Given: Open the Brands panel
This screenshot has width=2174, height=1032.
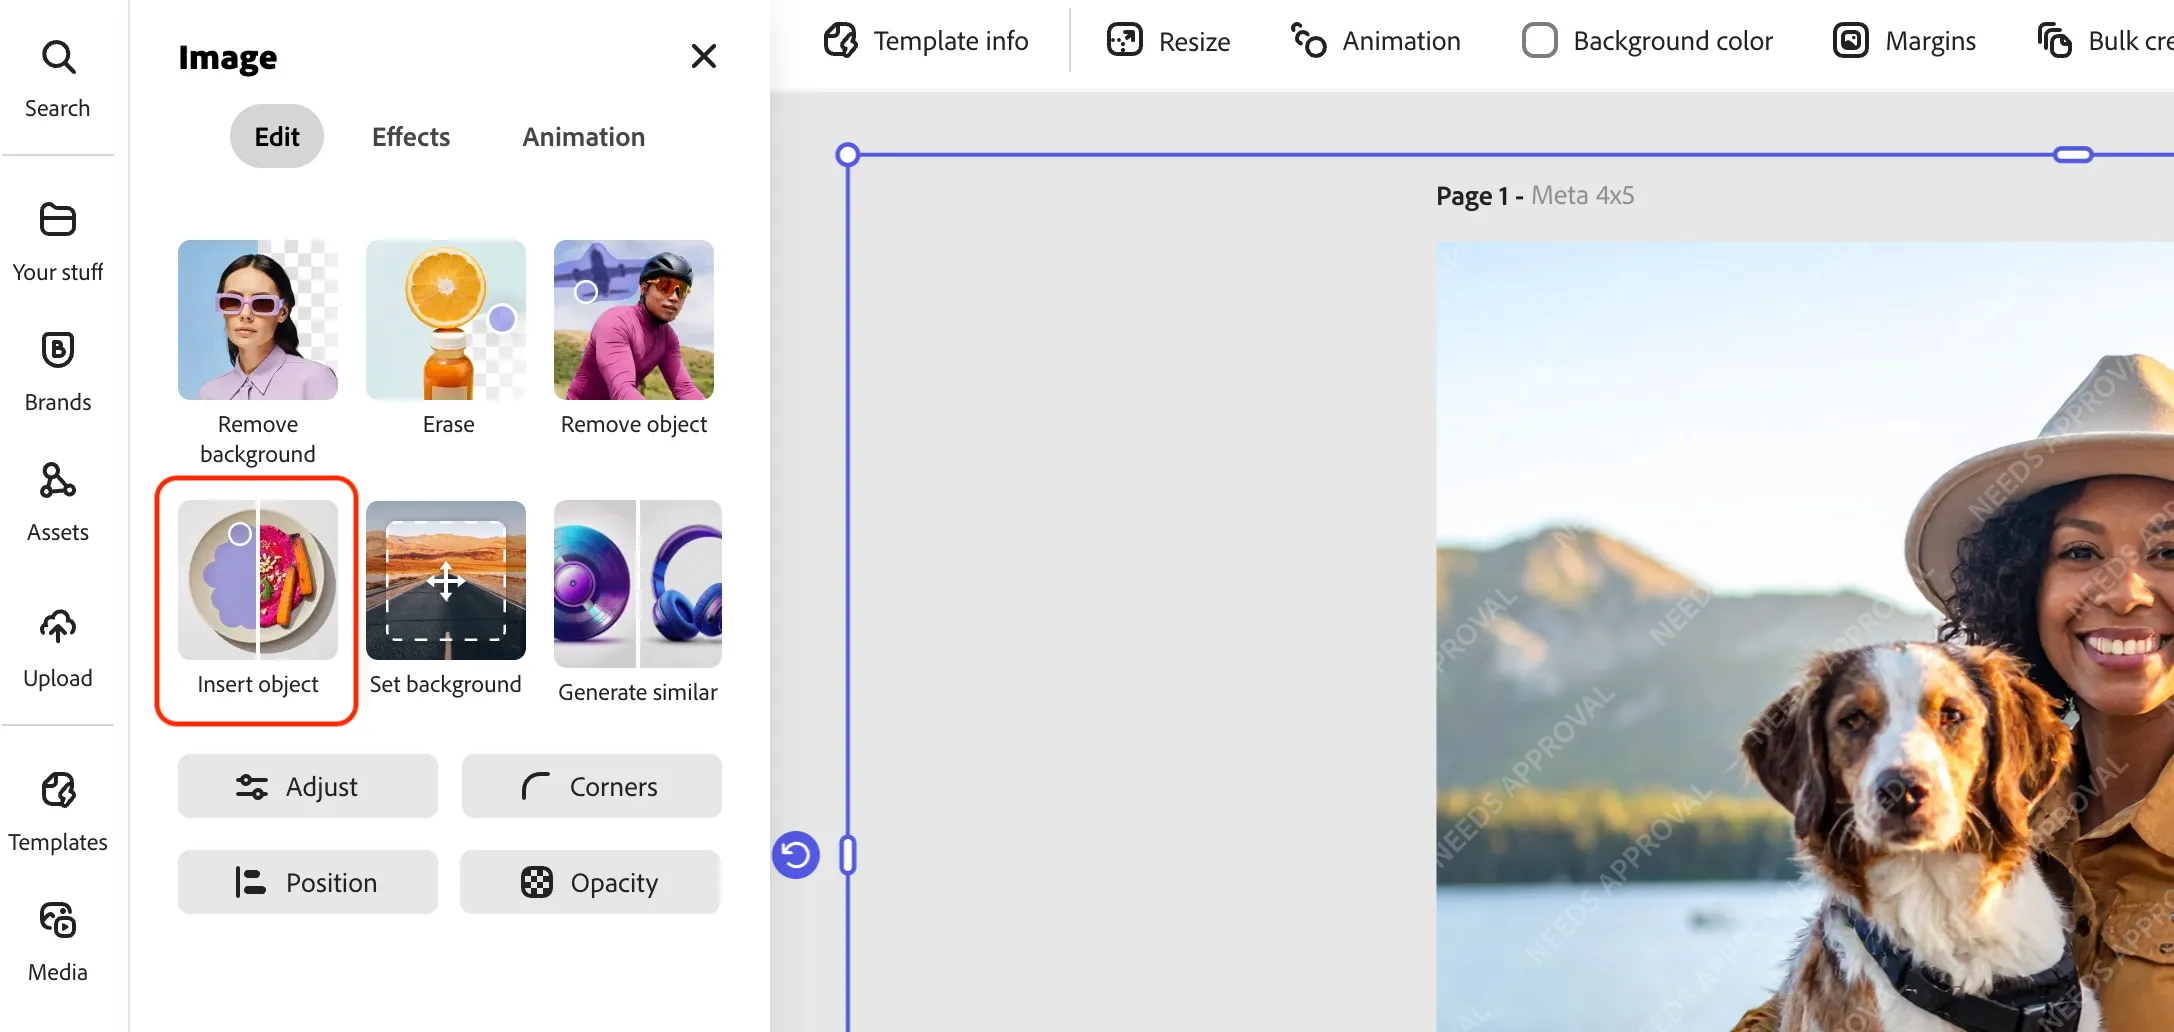Looking at the screenshot, I should (58, 372).
